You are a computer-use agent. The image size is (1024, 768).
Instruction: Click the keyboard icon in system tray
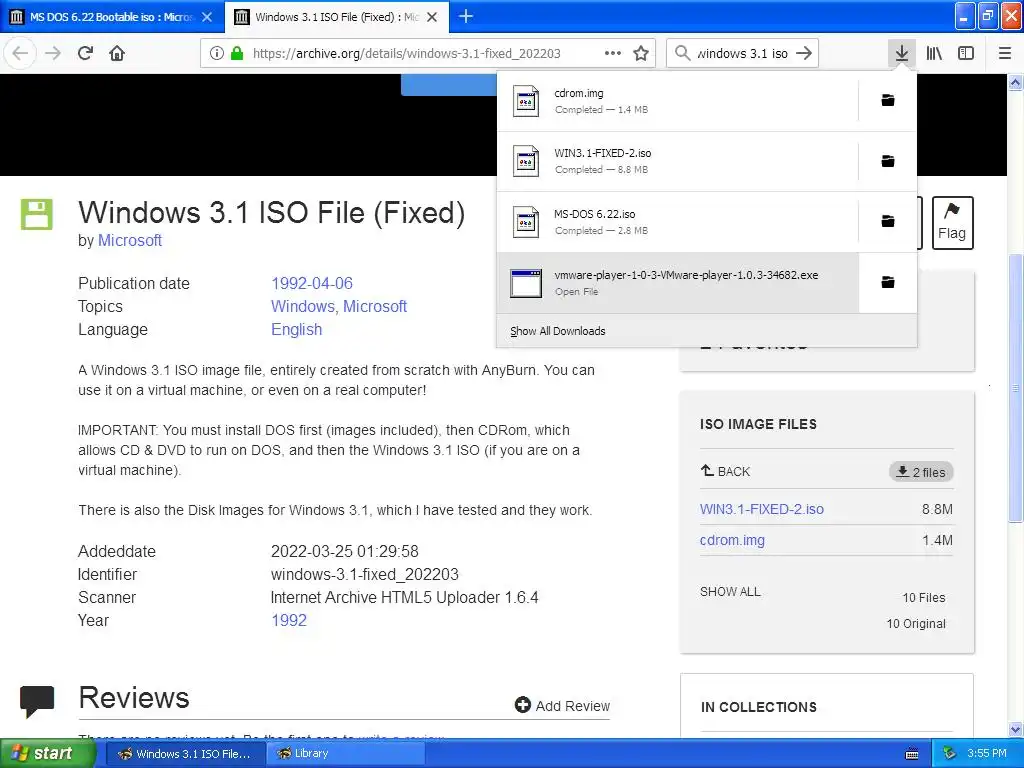(x=912, y=754)
